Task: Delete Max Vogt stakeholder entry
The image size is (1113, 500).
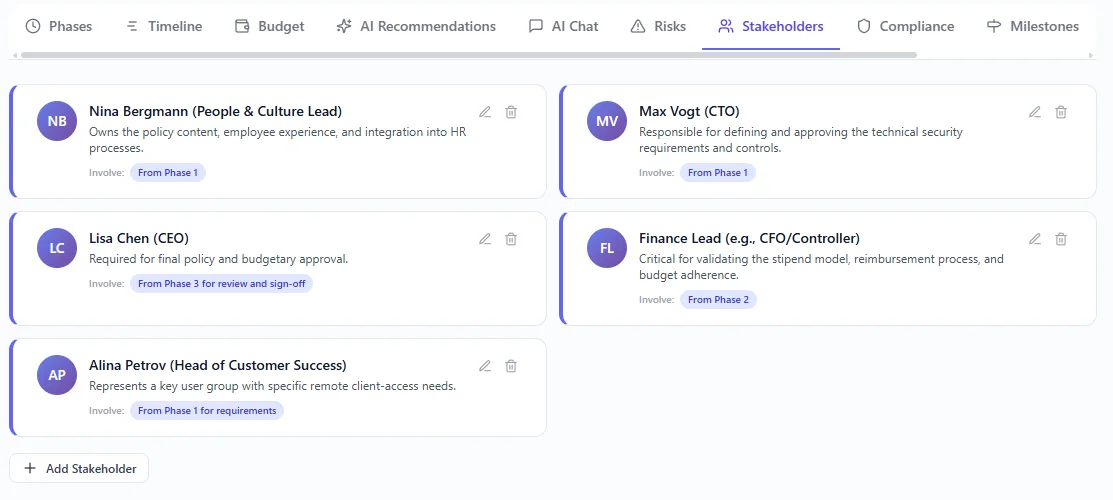Action: point(1061,112)
